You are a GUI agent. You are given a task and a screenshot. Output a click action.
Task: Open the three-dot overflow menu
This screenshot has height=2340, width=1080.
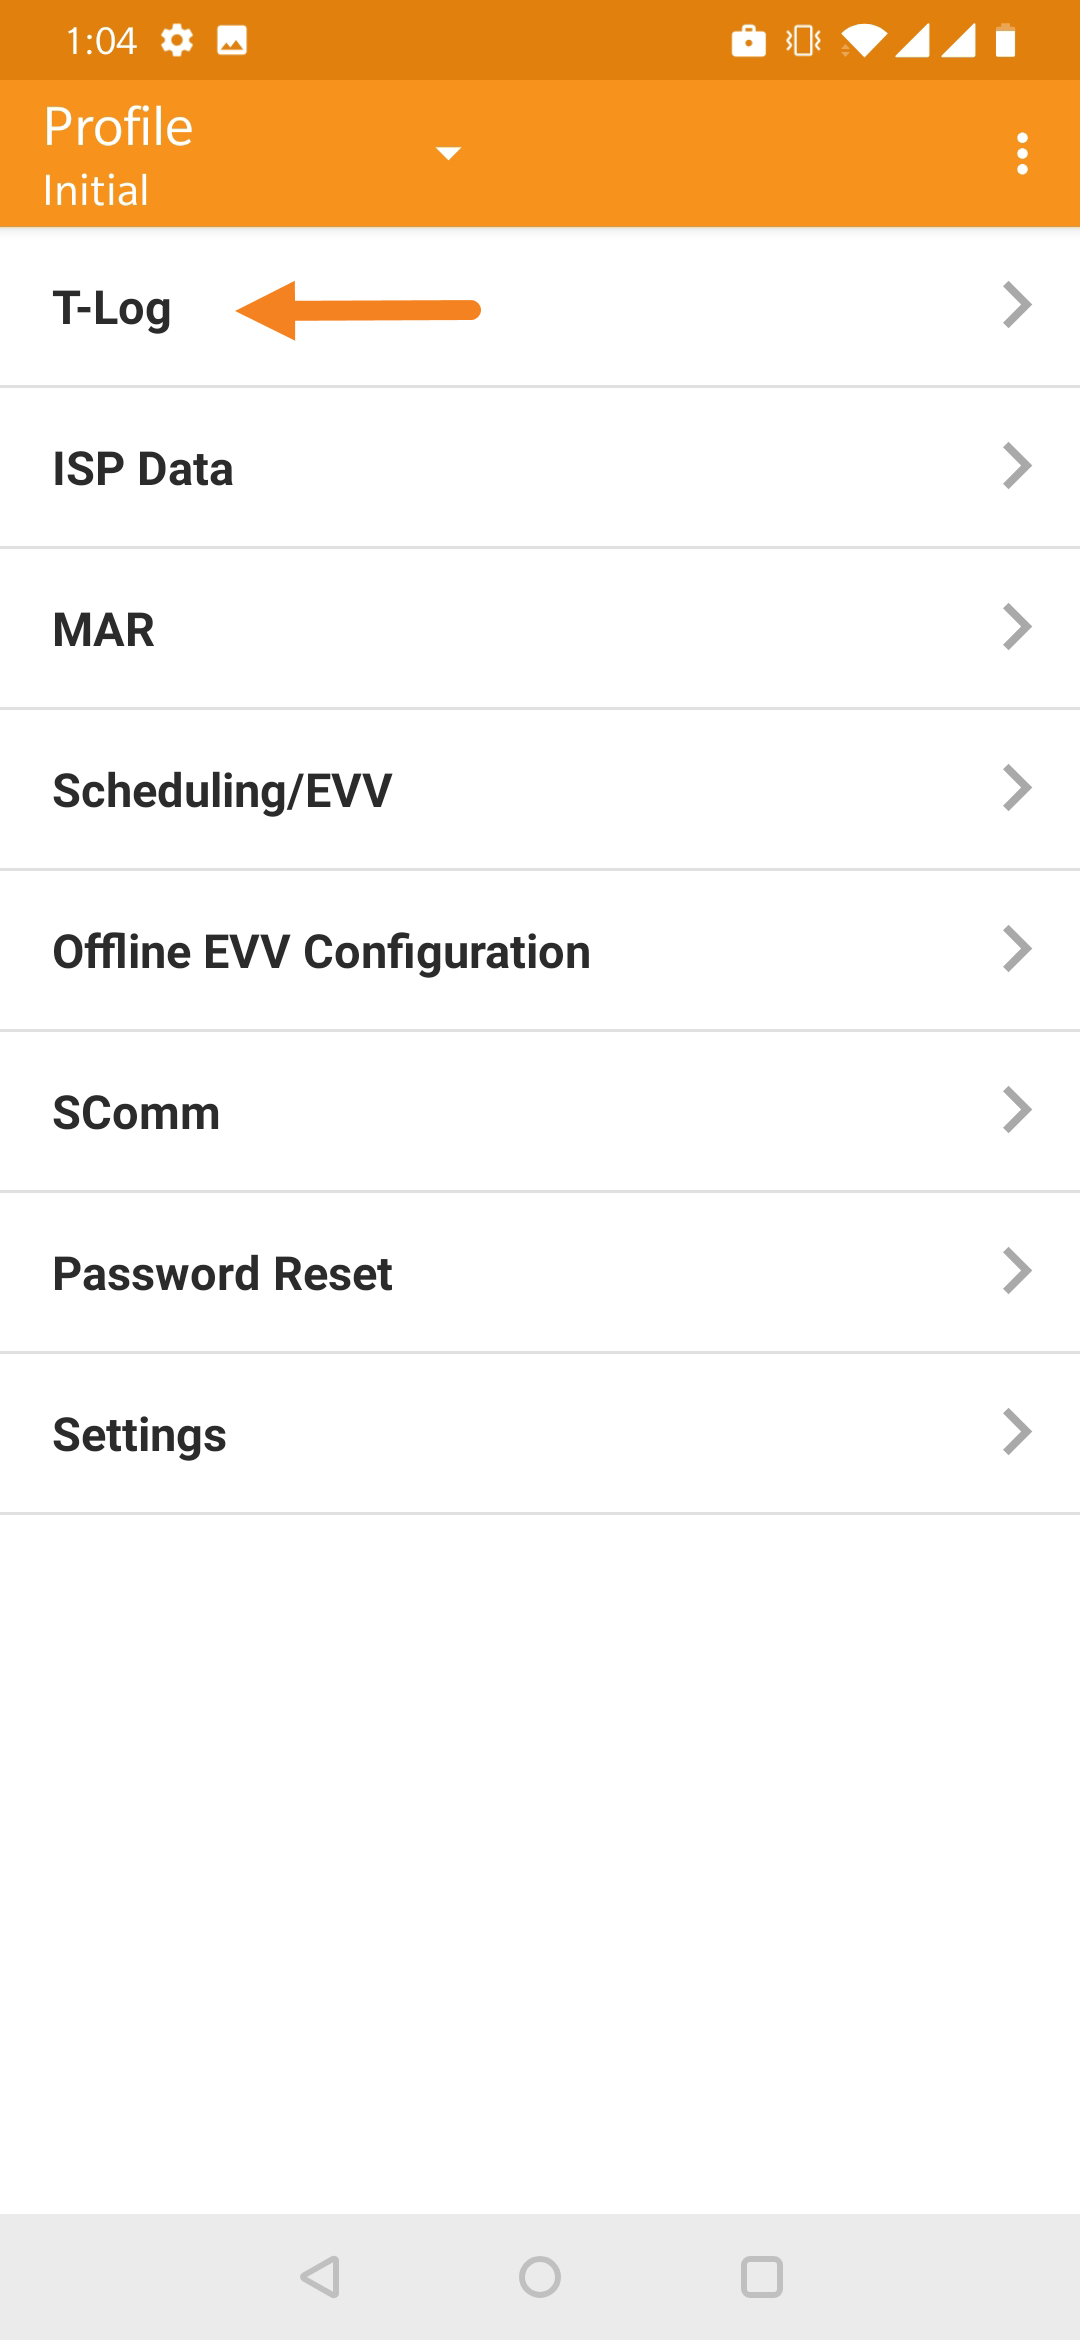coord(1021,153)
